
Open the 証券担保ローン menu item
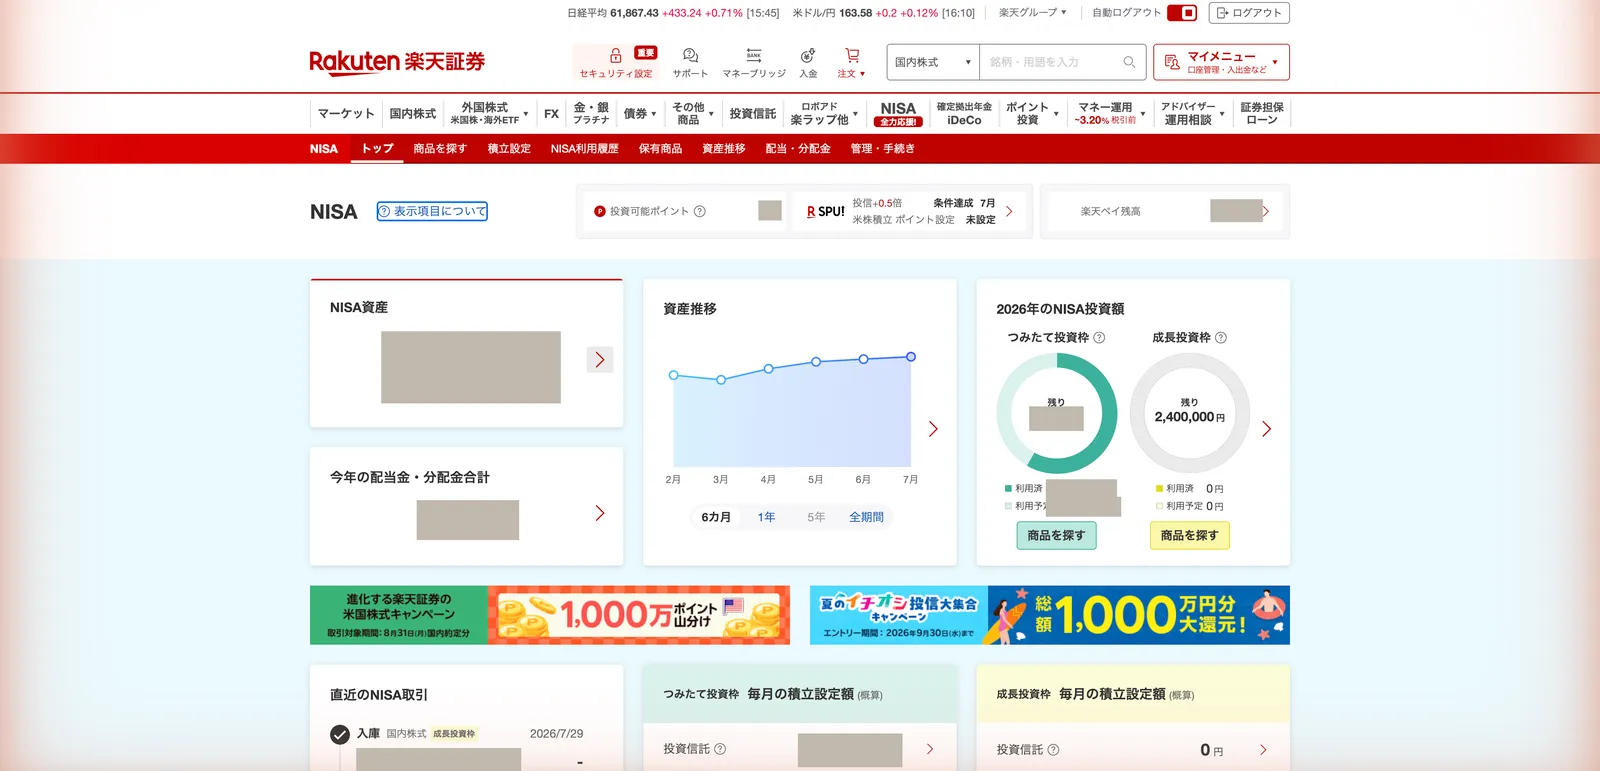(1262, 113)
